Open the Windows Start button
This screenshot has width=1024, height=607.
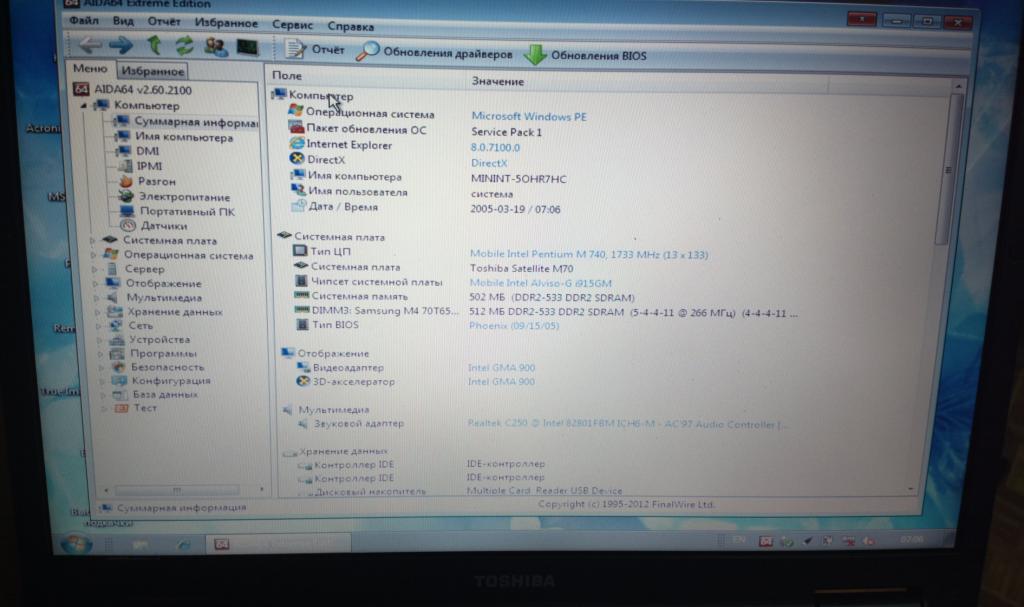pos(76,544)
